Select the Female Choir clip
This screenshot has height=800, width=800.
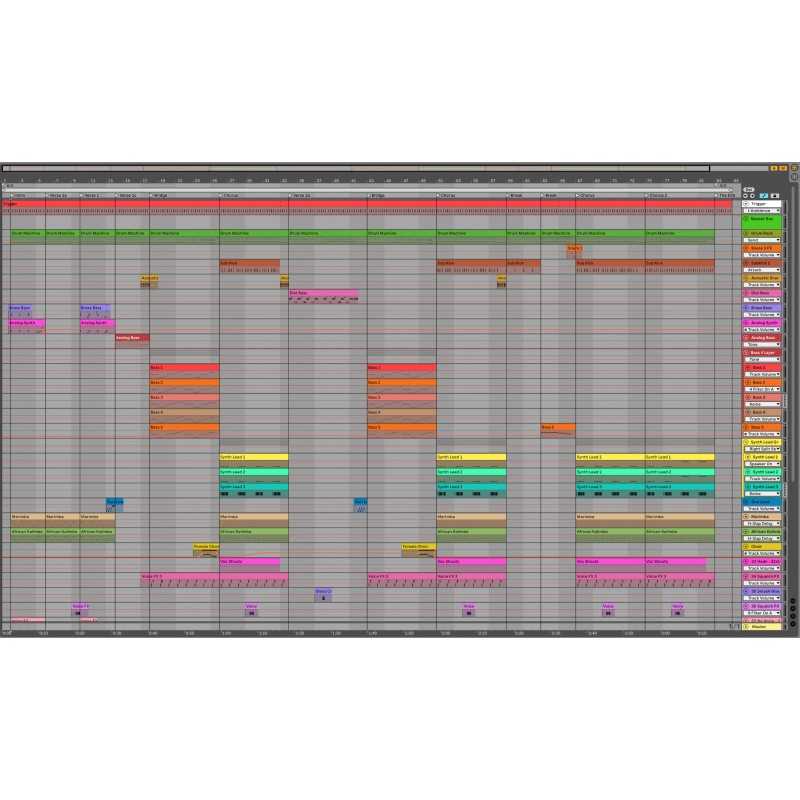205,547
